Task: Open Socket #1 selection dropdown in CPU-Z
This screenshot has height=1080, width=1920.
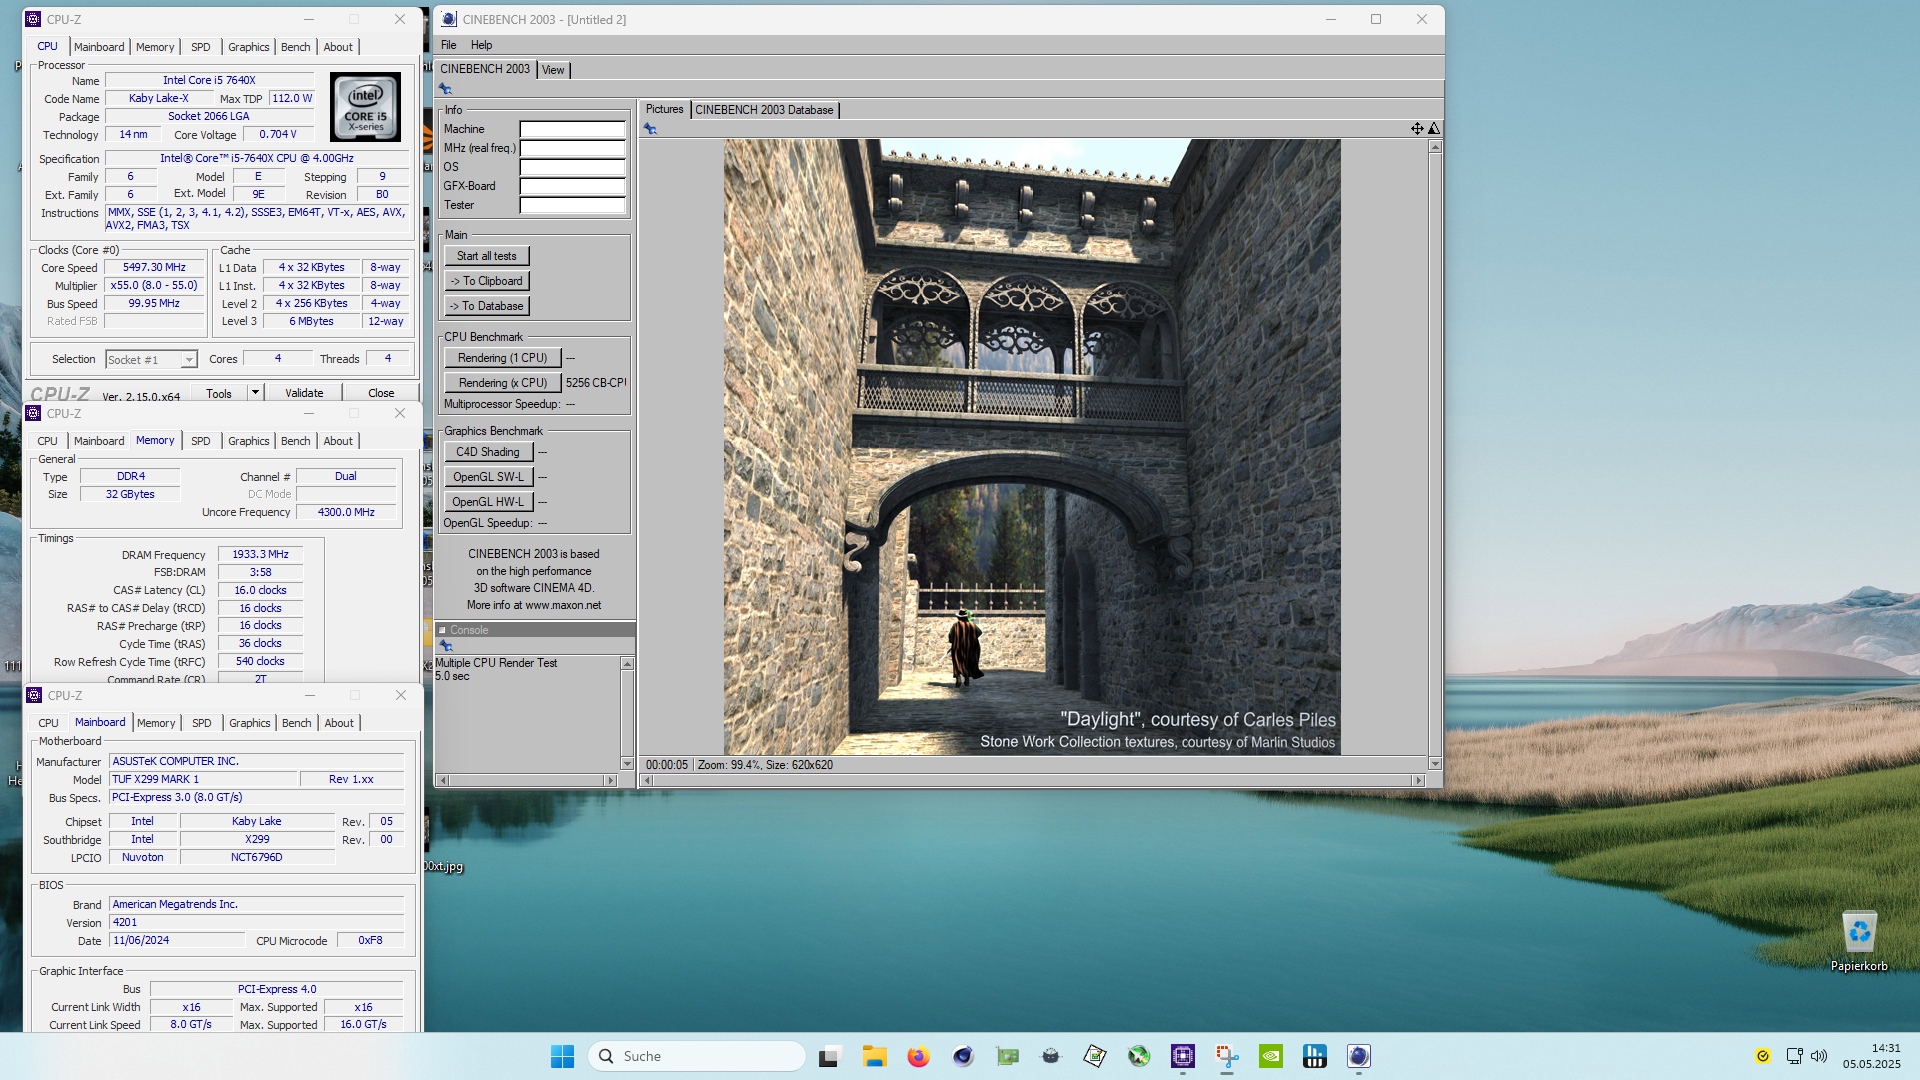Action: pyautogui.click(x=151, y=360)
